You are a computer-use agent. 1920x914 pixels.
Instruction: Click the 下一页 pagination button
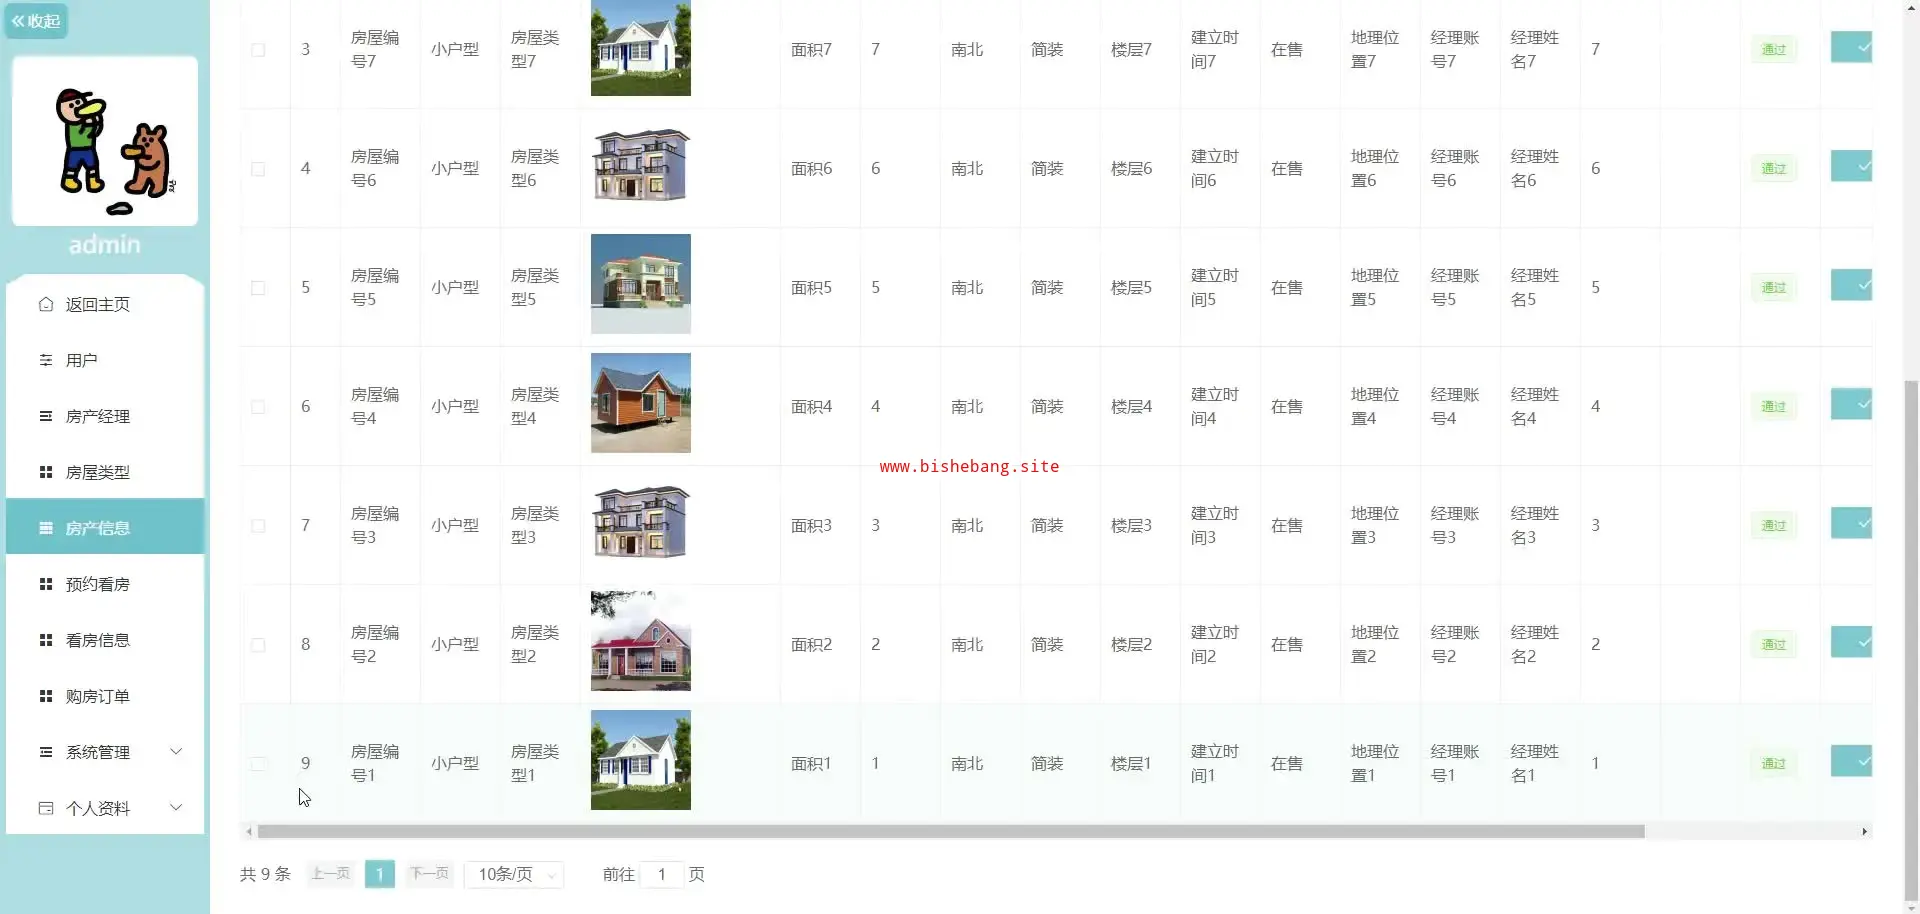(x=430, y=874)
